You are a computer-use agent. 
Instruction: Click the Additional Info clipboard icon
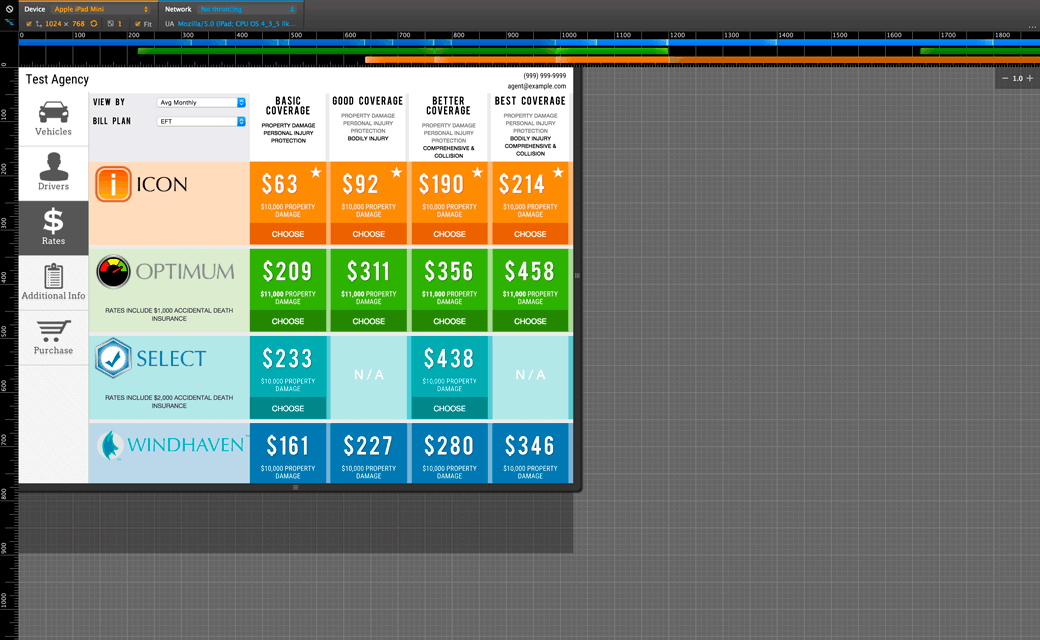53,276
